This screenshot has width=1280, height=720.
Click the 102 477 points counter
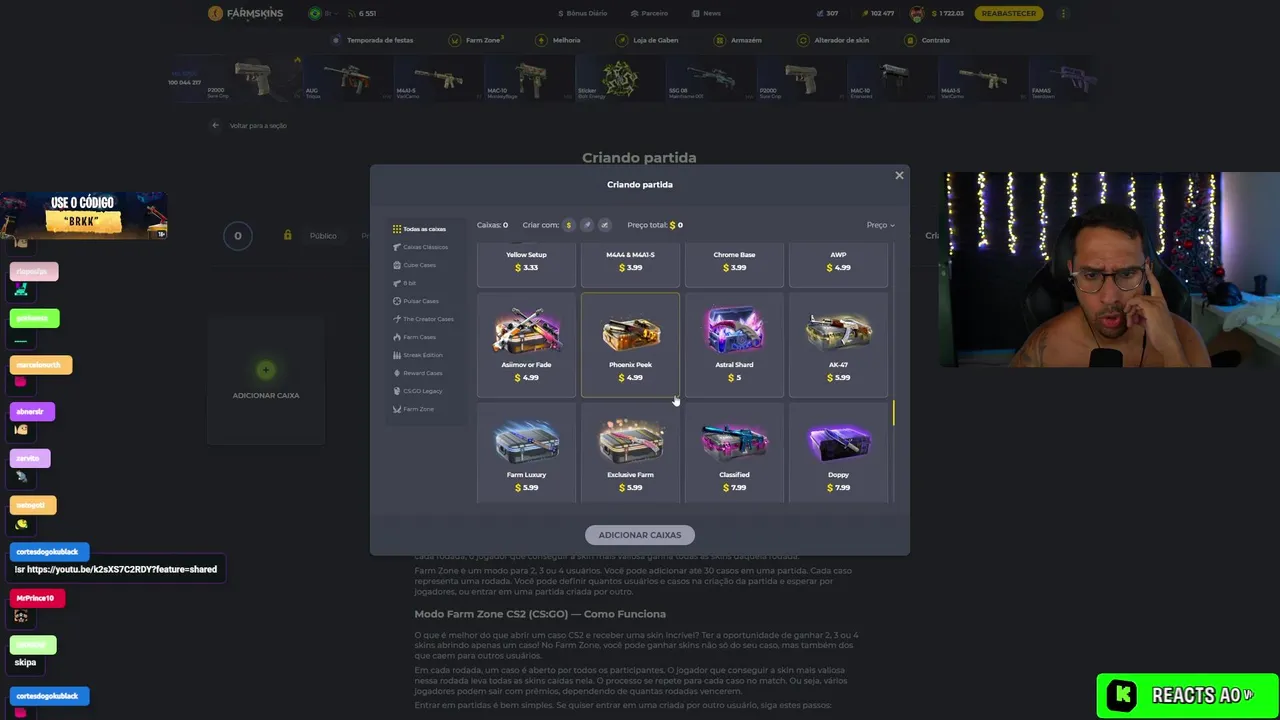coord(877,13)
